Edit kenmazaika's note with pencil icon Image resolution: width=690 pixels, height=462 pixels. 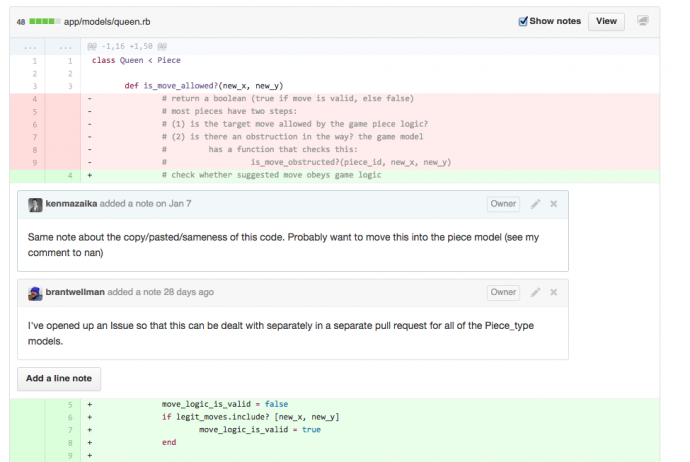coord(535,204)
